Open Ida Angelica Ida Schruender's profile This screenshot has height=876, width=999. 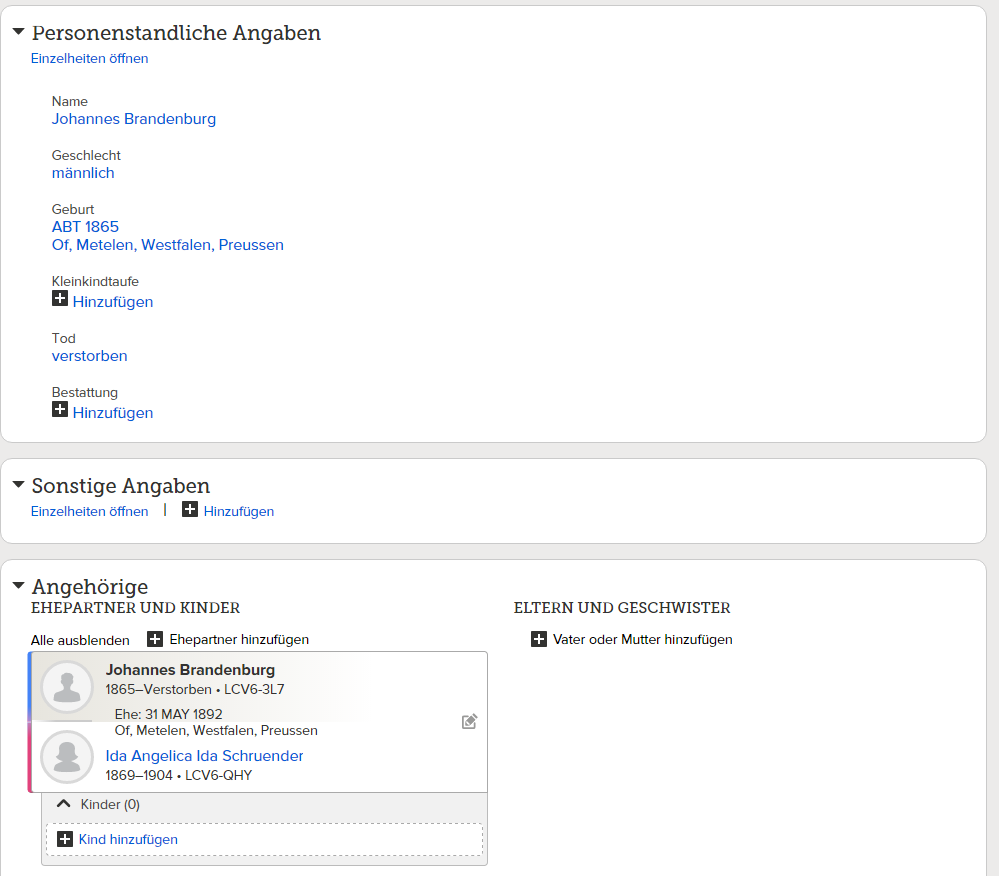click(205, 756)
